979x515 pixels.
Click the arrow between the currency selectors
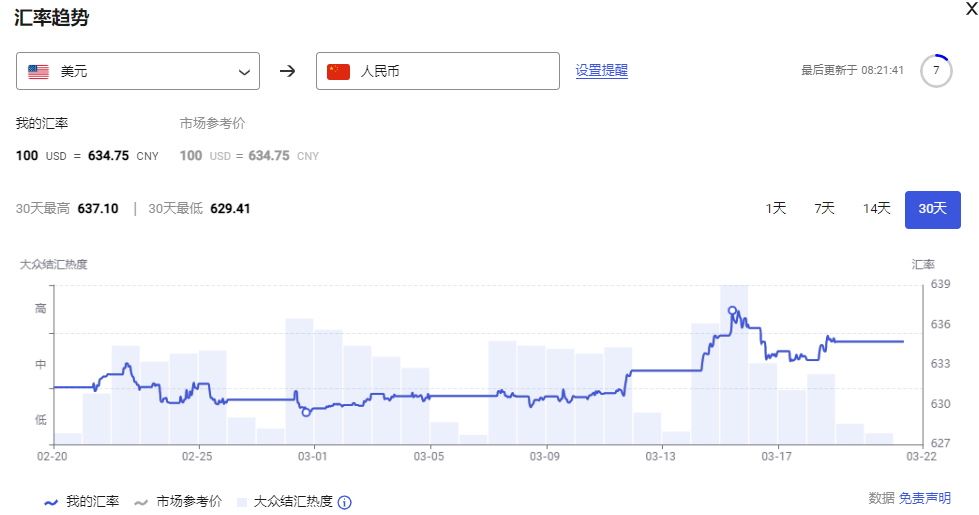pos(287,71)
